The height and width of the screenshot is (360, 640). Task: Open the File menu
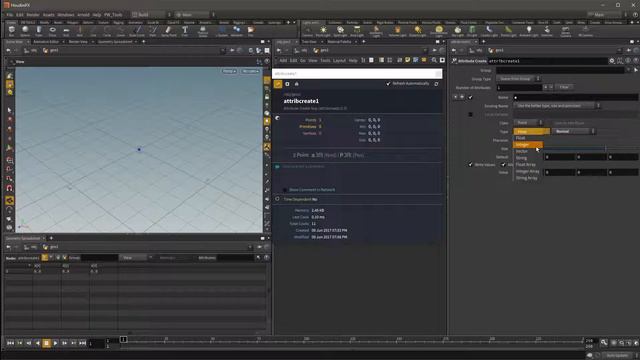point(9,14)
